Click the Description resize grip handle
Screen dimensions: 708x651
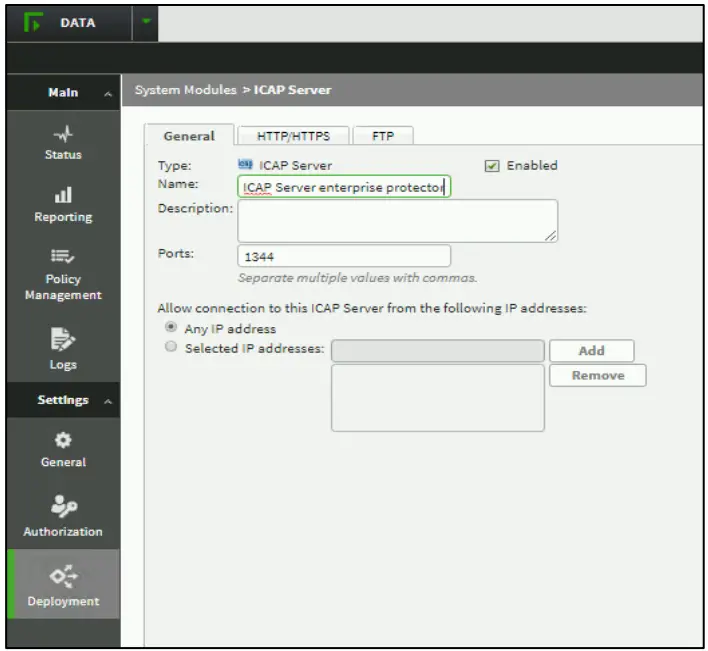[x=551, y=236]
